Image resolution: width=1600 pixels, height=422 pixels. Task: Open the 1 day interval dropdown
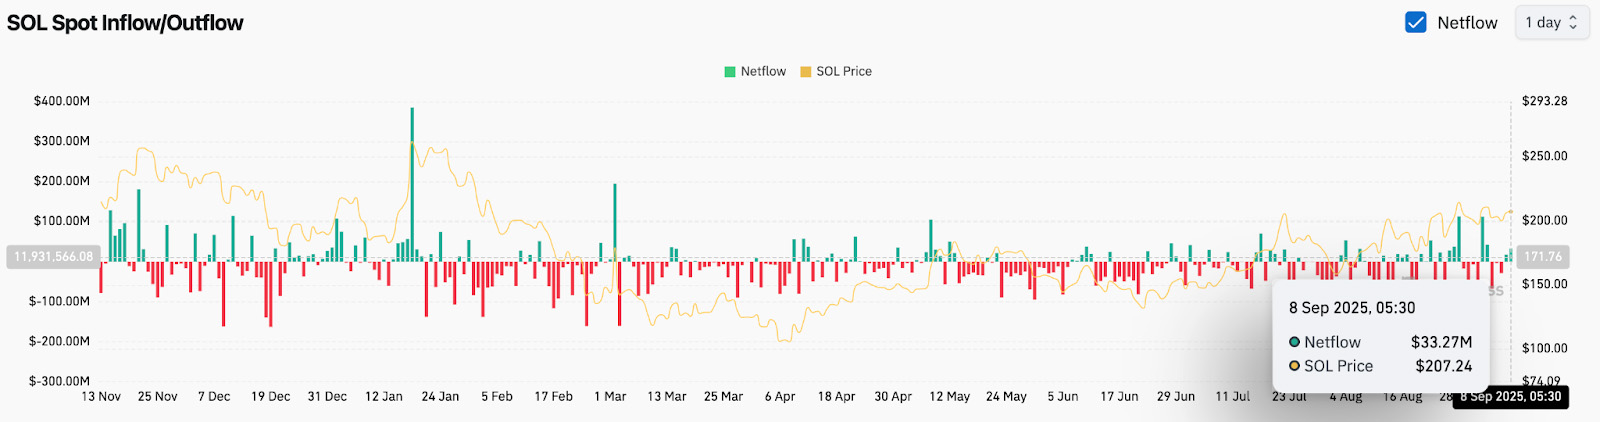click(x=1552, y=22)
